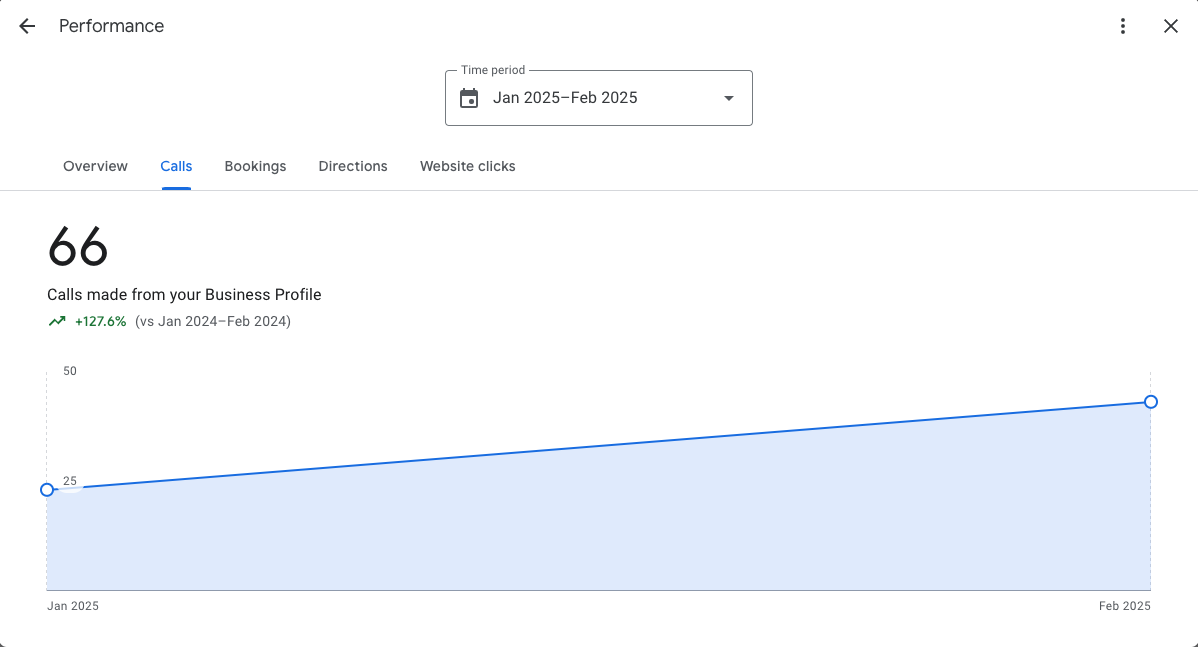Close the Performance panel

coord(1170,26)
